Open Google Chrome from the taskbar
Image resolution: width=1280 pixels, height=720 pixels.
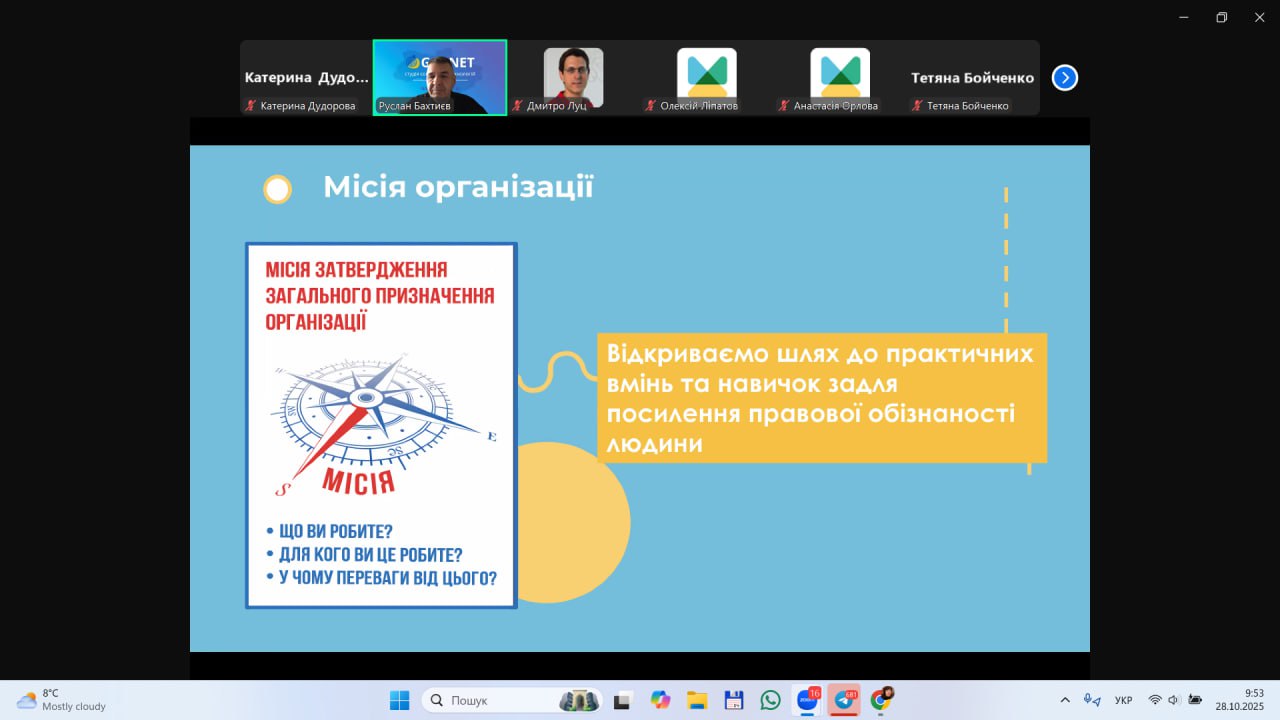(881, 700)
